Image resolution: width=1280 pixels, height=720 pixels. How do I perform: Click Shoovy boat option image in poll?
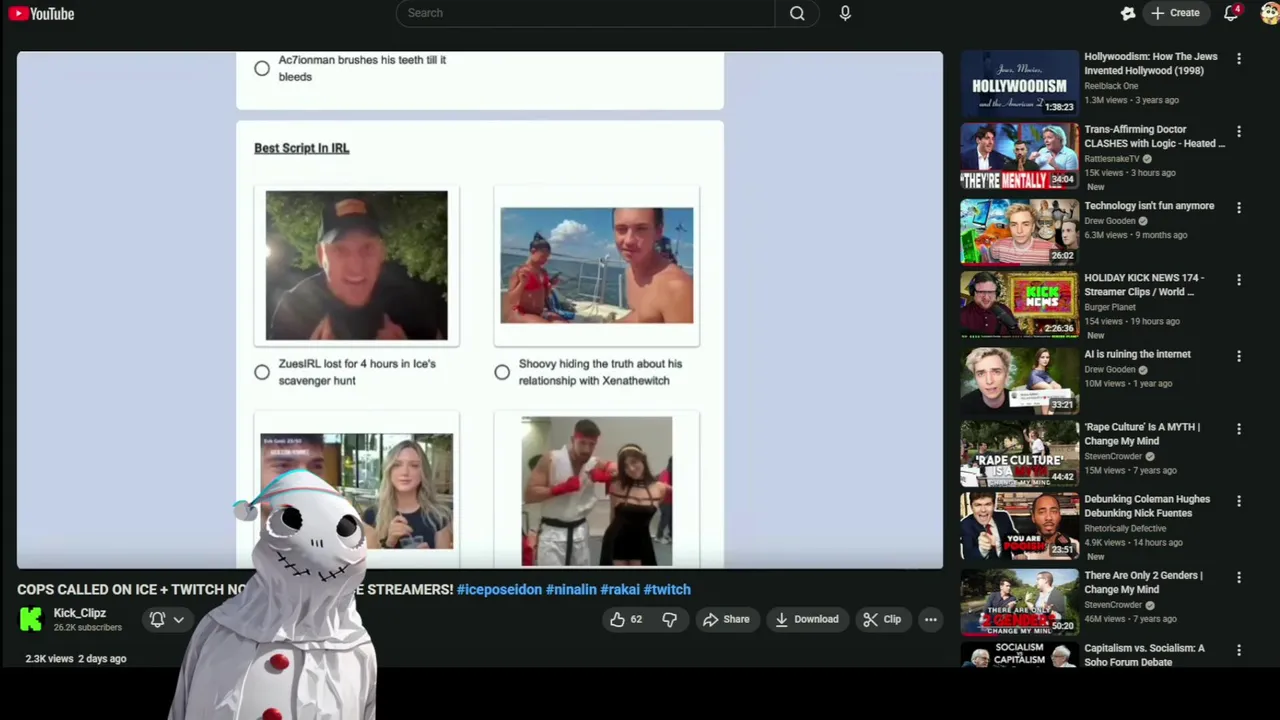coord(597,266)
